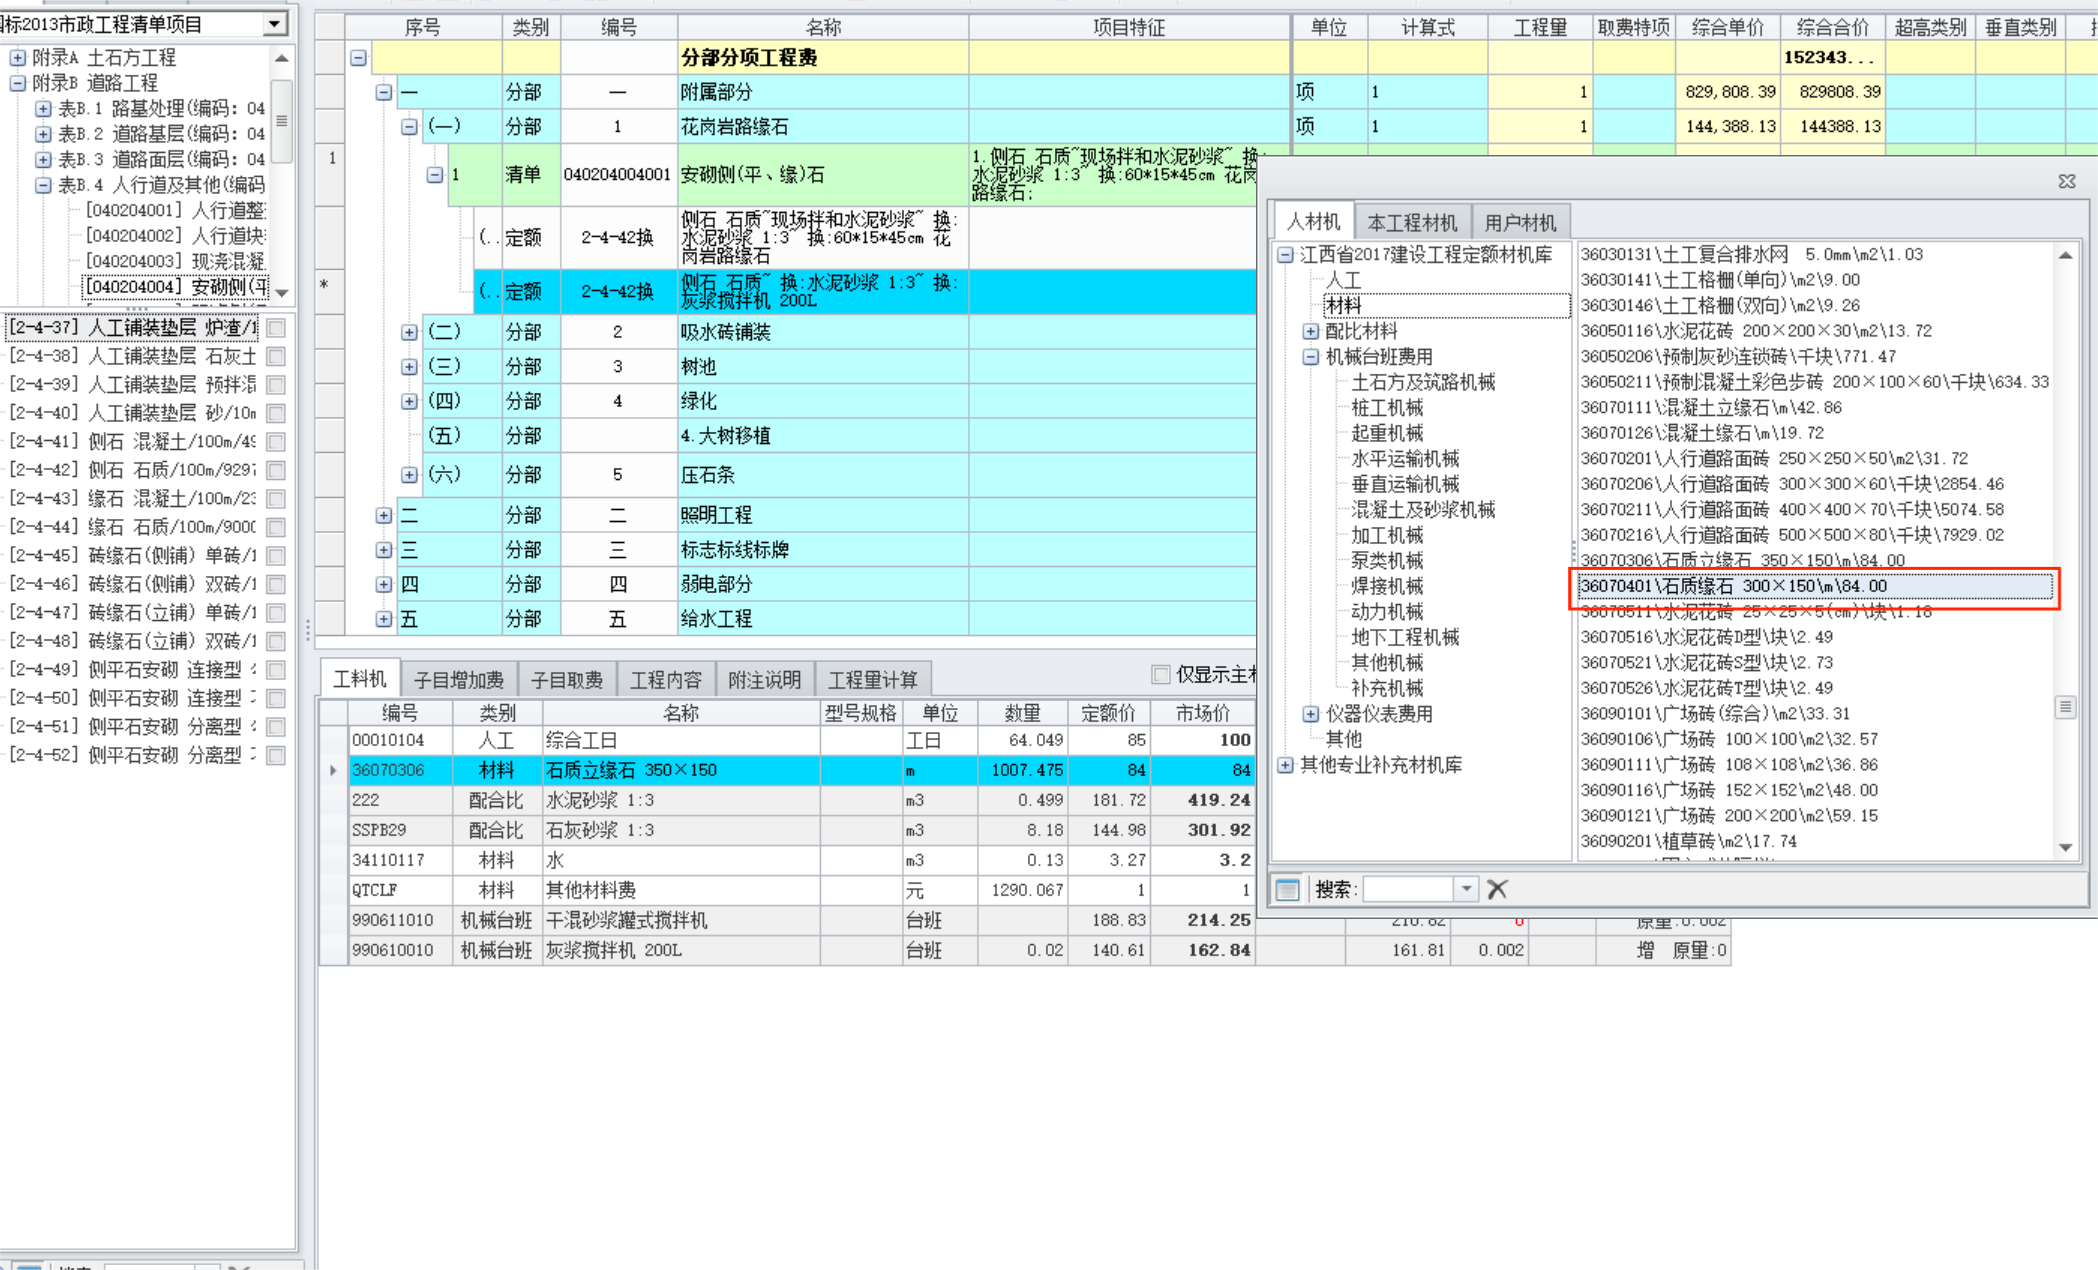Open the 工程量计算 tab
Viewport: 2098px width, 1270px height.
[873, 680]
